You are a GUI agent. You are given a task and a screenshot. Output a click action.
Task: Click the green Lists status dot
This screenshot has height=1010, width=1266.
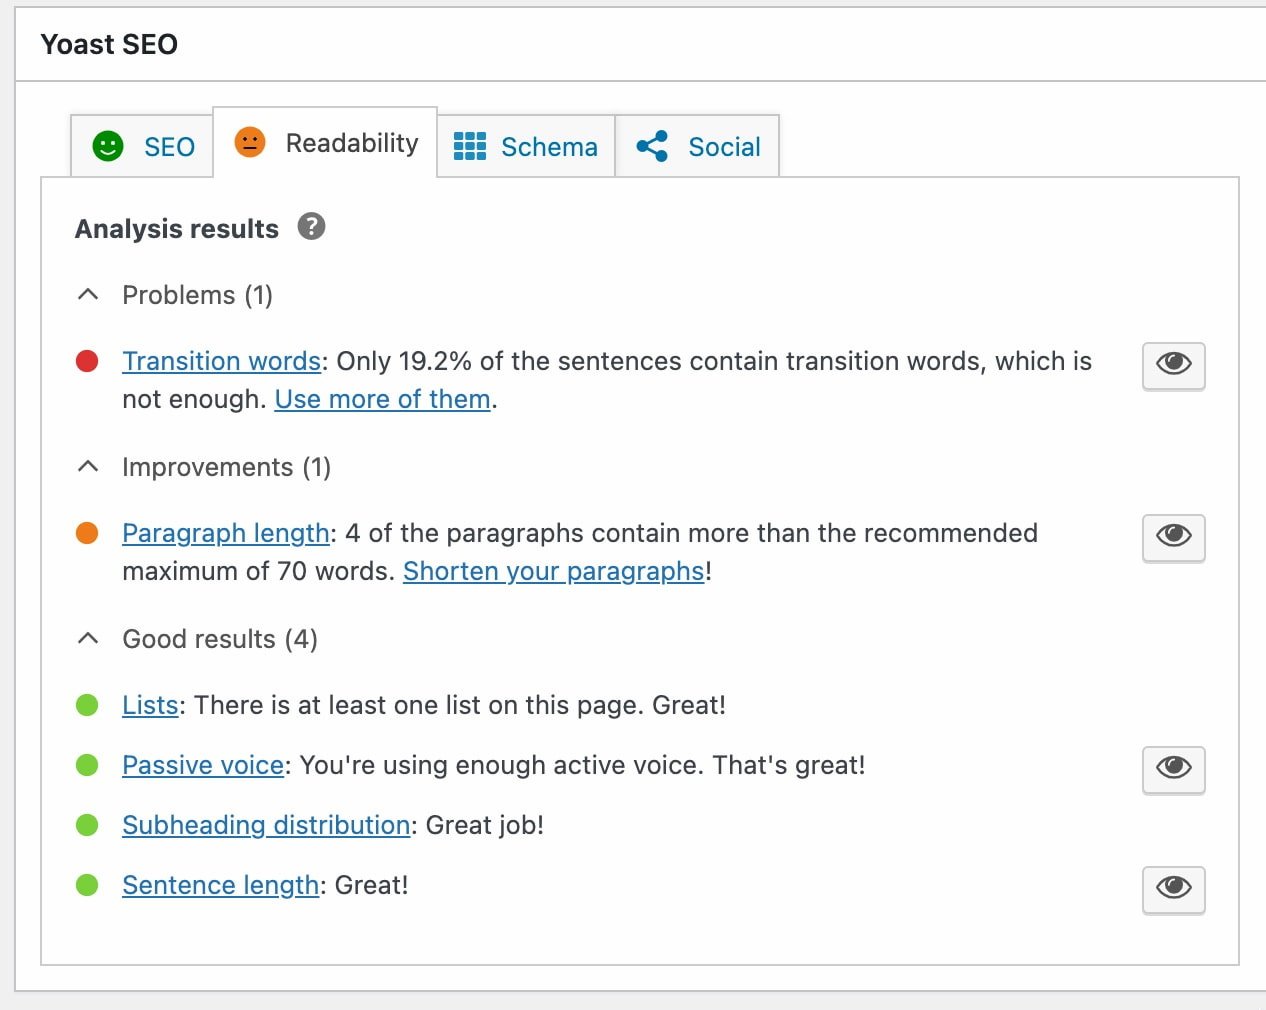(87, 705)
